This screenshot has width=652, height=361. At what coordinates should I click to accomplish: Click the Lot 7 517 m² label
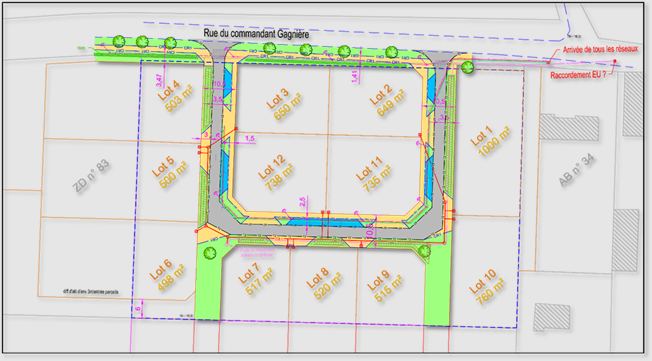click(255, 279)
